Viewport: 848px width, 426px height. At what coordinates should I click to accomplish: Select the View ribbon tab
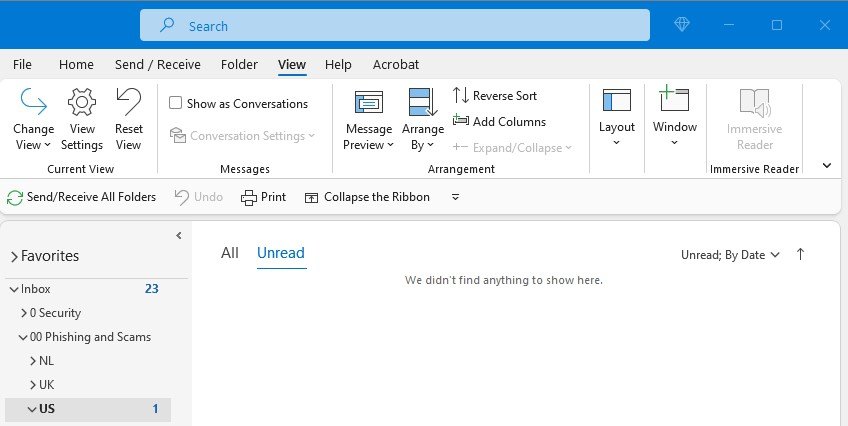(292, 64)
